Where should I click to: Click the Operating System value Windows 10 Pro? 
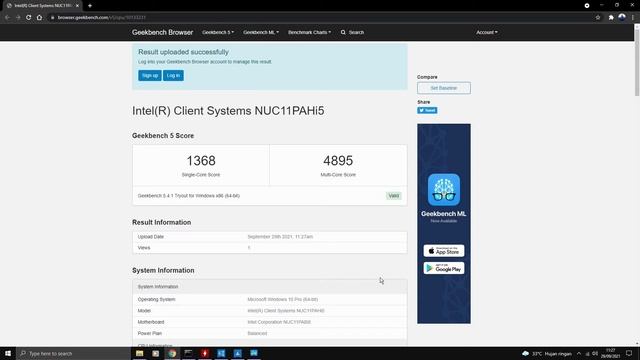[x=282, y=300]
